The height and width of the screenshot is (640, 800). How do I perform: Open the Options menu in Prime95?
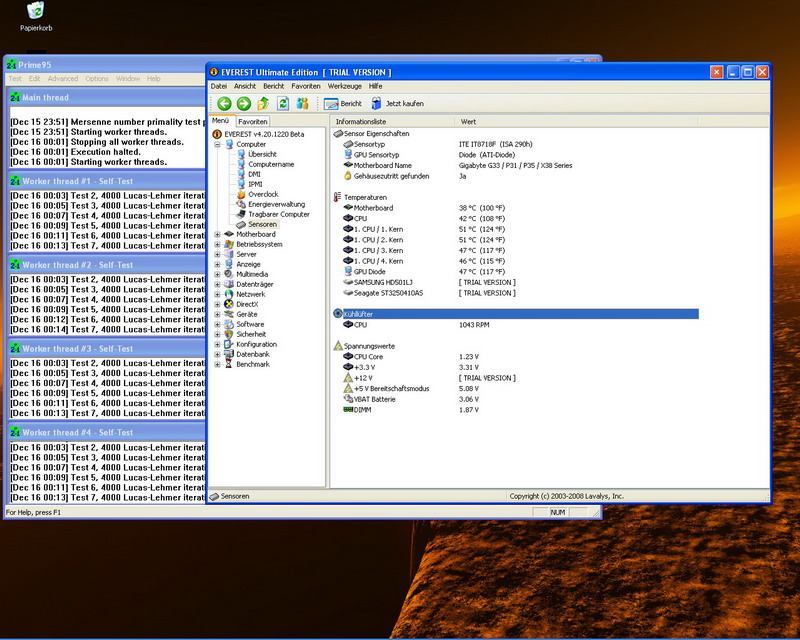97,79
